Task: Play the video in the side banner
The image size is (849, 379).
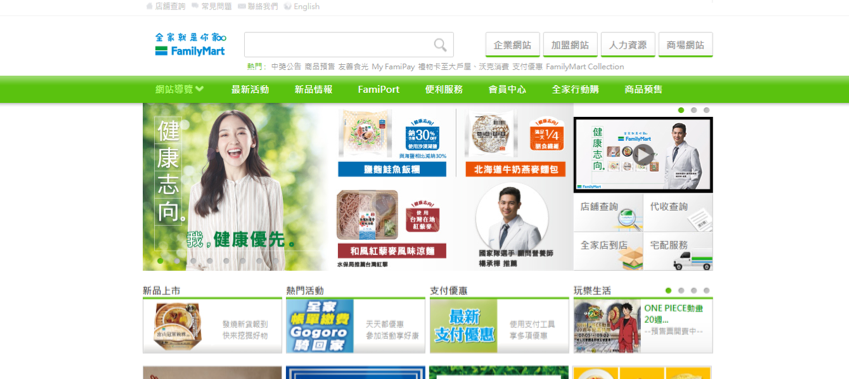Action: 643,155
